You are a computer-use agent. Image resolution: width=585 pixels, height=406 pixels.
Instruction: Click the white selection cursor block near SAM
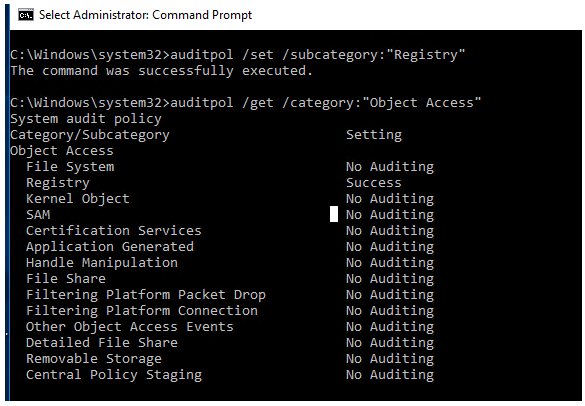coord(334,214)
